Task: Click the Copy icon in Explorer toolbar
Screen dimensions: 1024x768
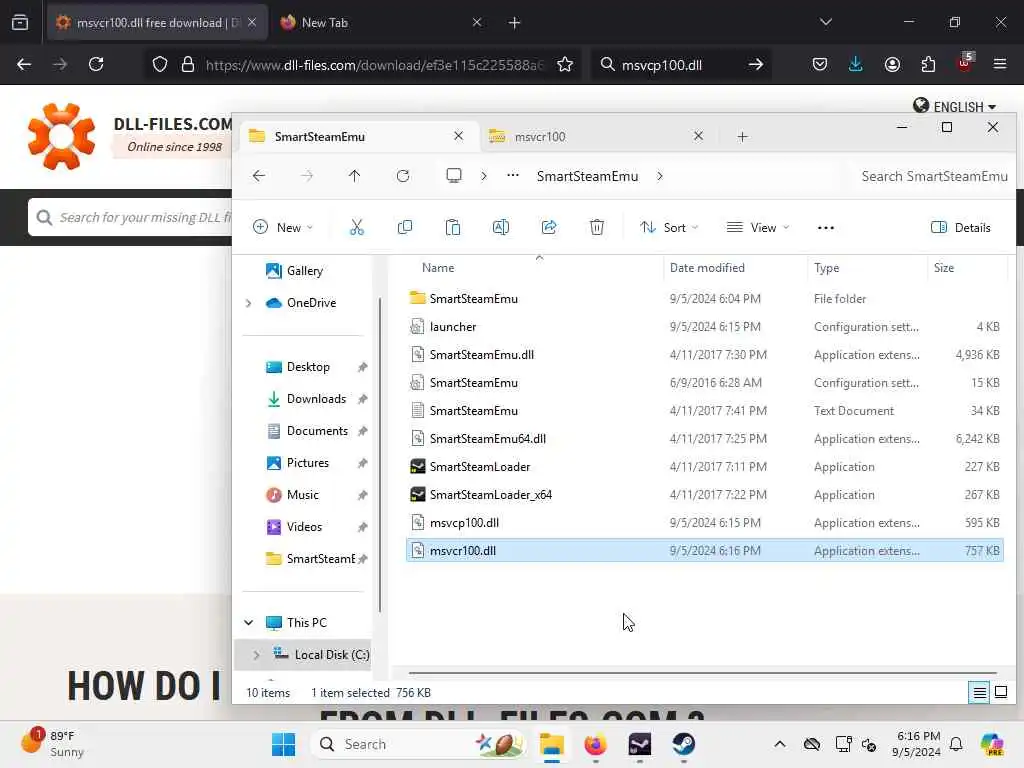Action: [405, 227]
